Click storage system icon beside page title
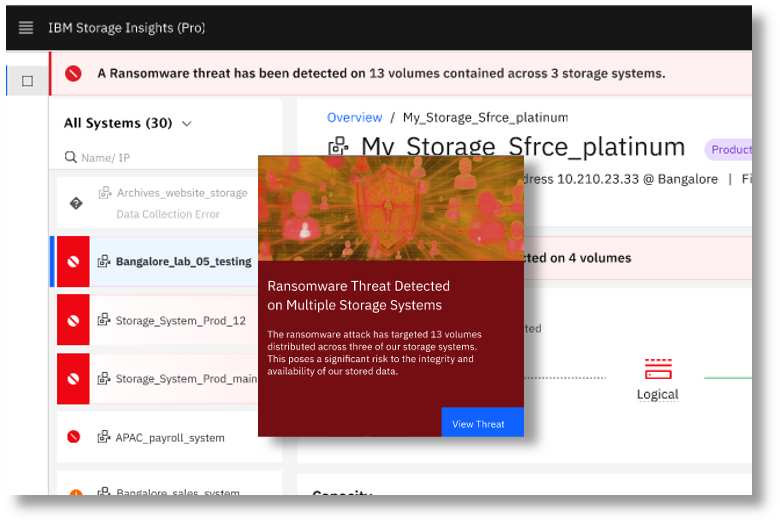Screen dimensions: 780x524 338,147
